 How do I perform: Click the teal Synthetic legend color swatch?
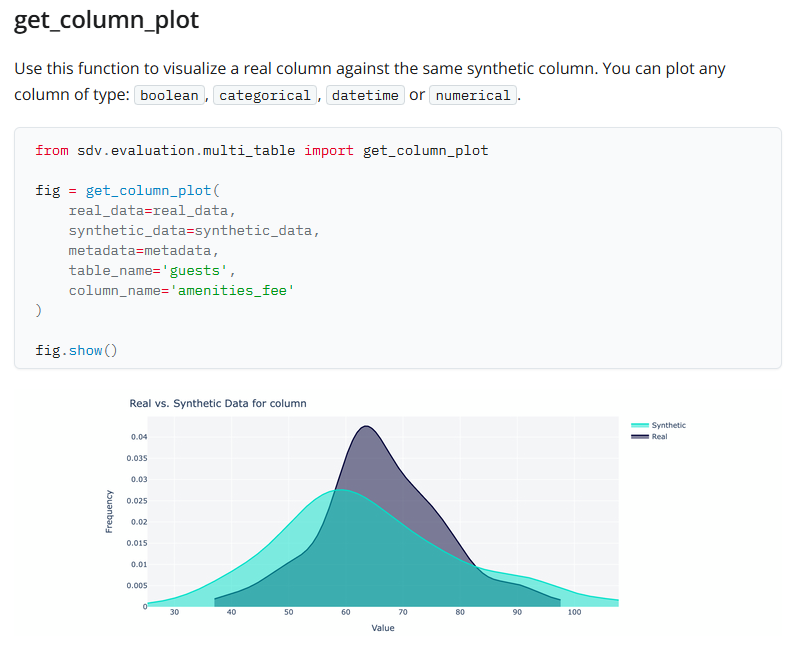click(640, 426)
